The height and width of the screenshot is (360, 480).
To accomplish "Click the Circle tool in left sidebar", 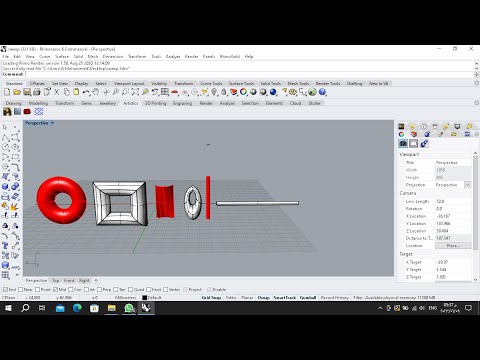I will [x=6, y=147].
